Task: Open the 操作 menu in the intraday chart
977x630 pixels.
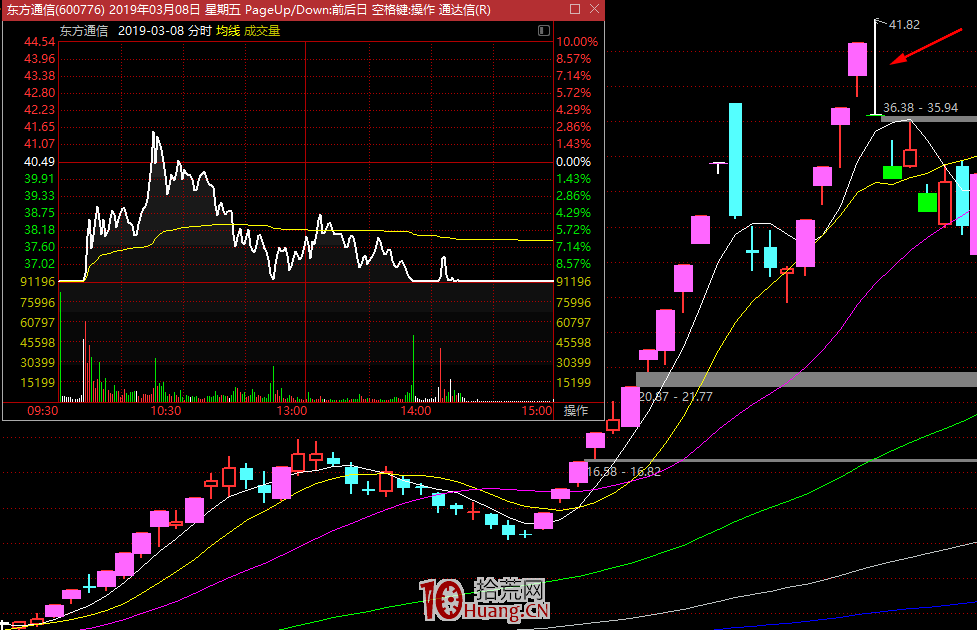Action: click(x=576, y=410)
